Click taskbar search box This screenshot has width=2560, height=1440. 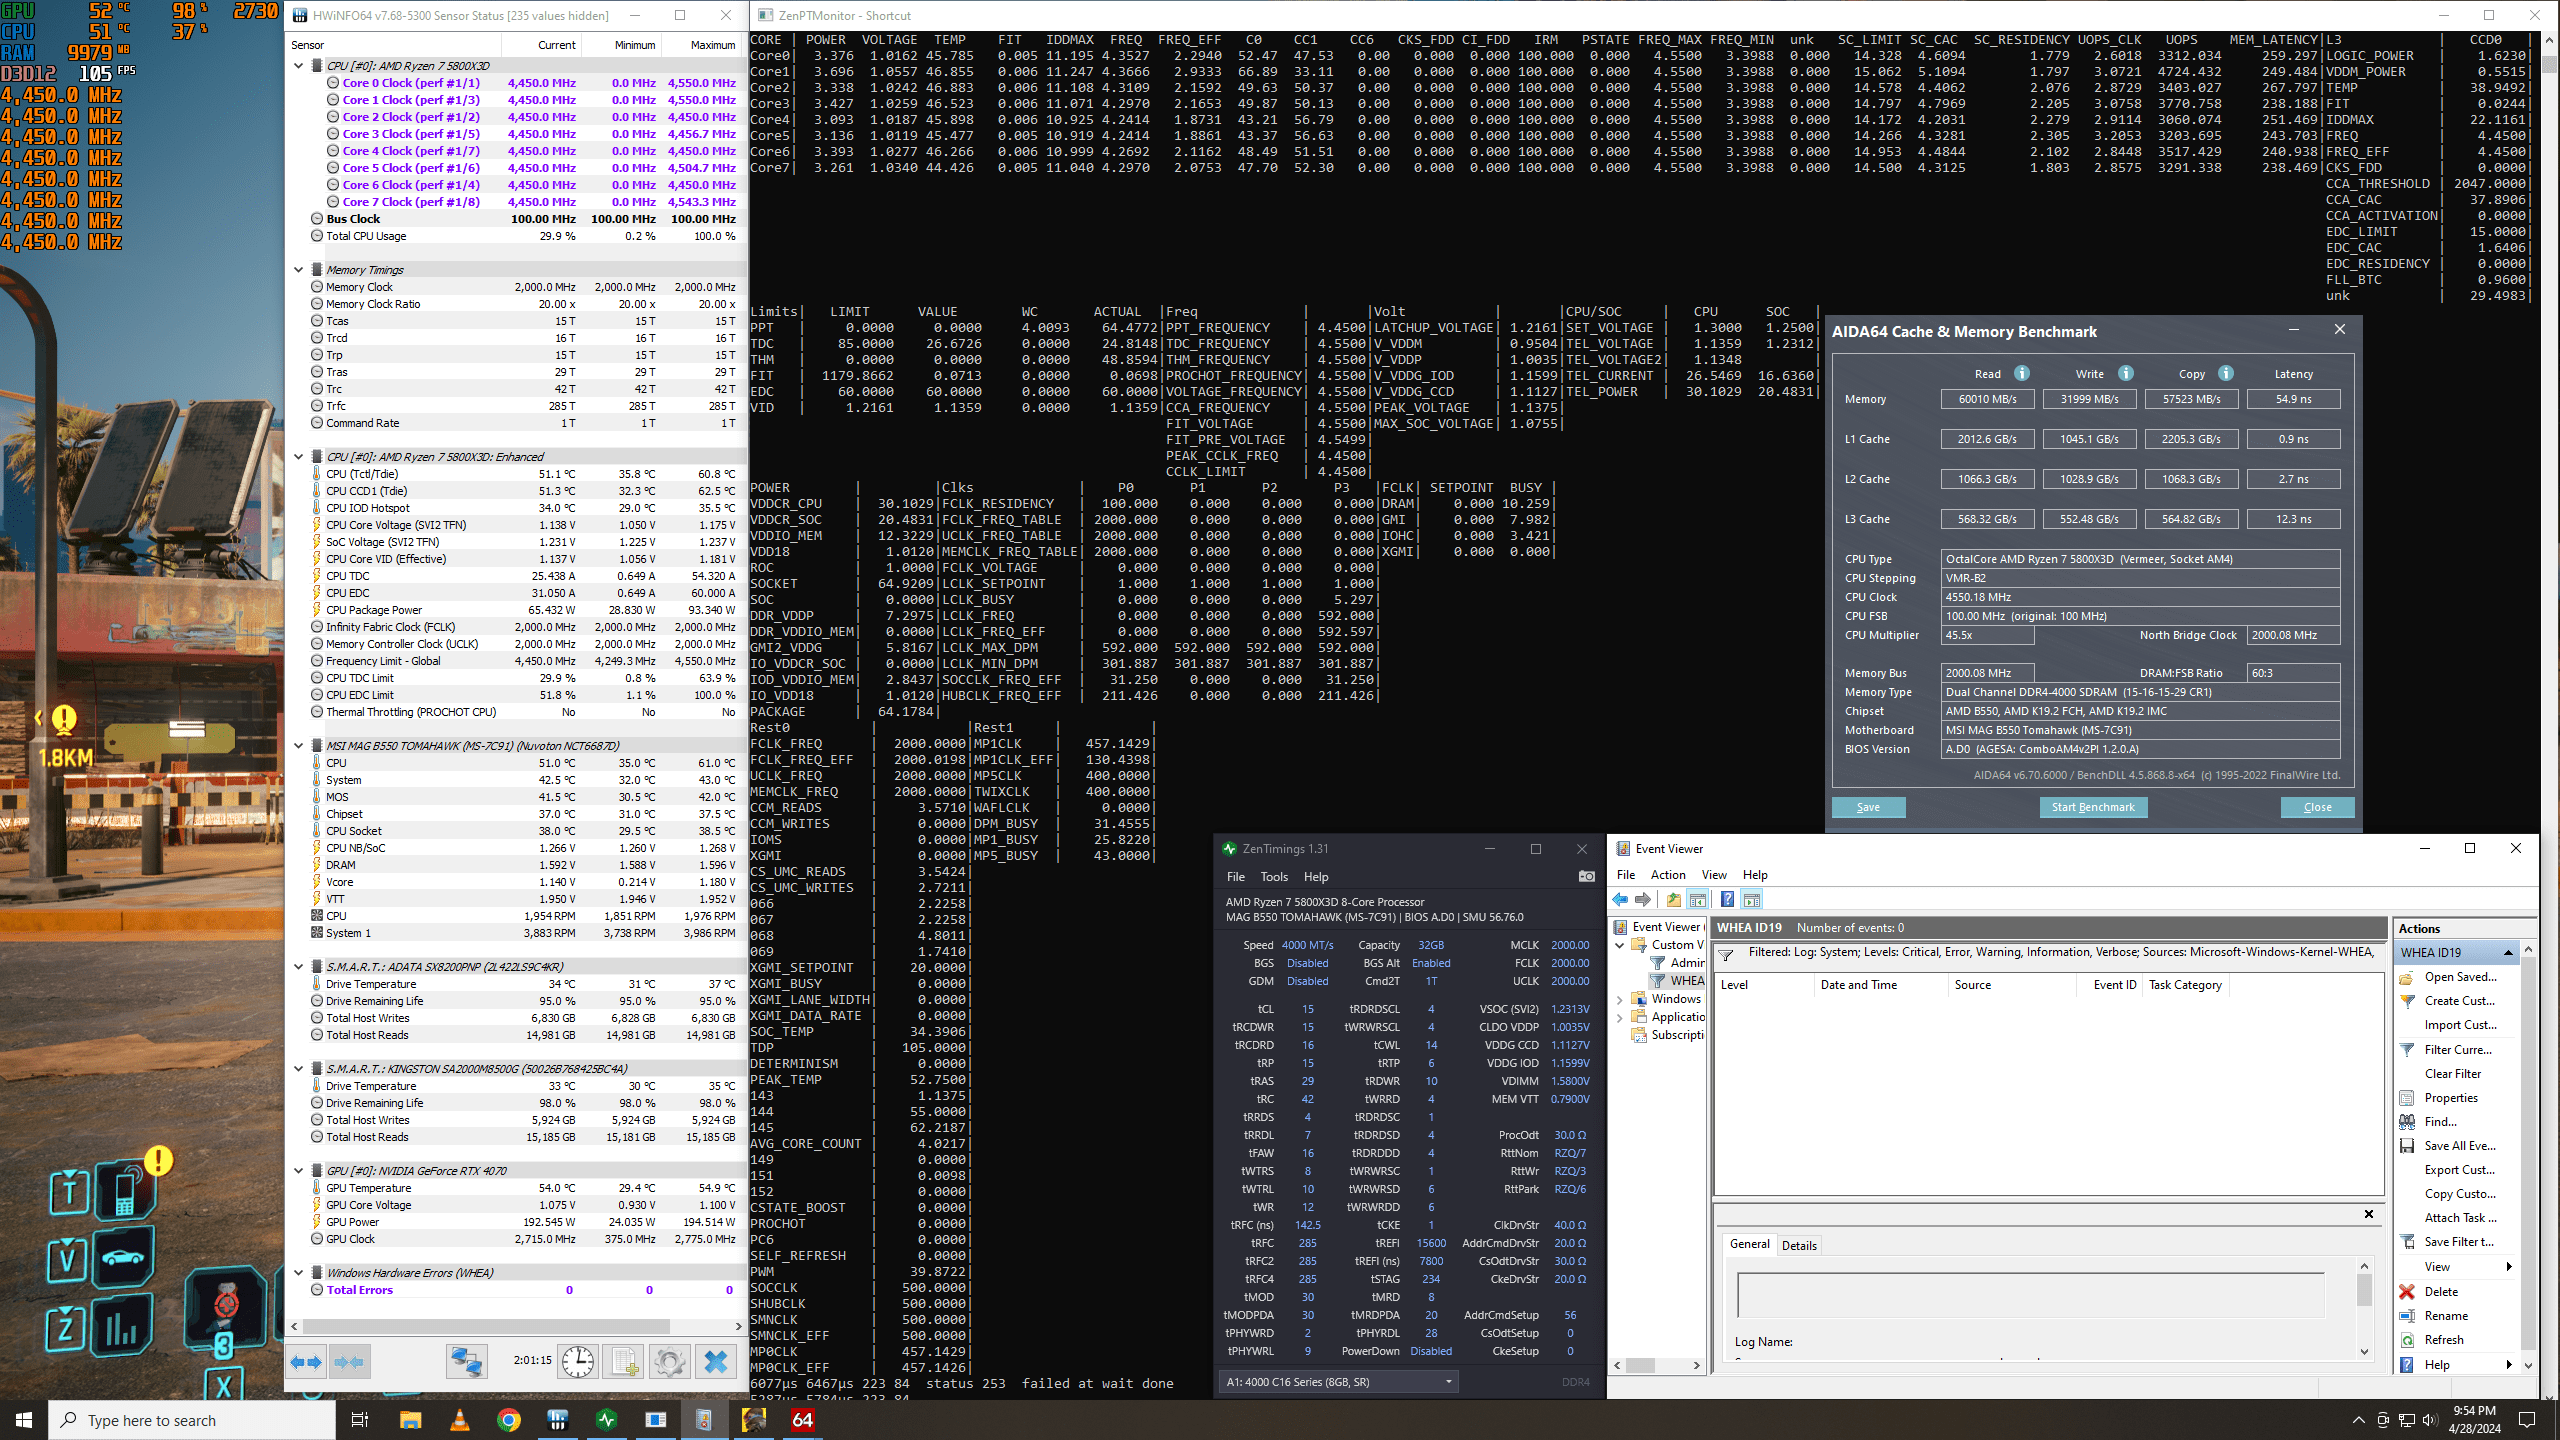pyautogui.click(x=192, y=1420)
